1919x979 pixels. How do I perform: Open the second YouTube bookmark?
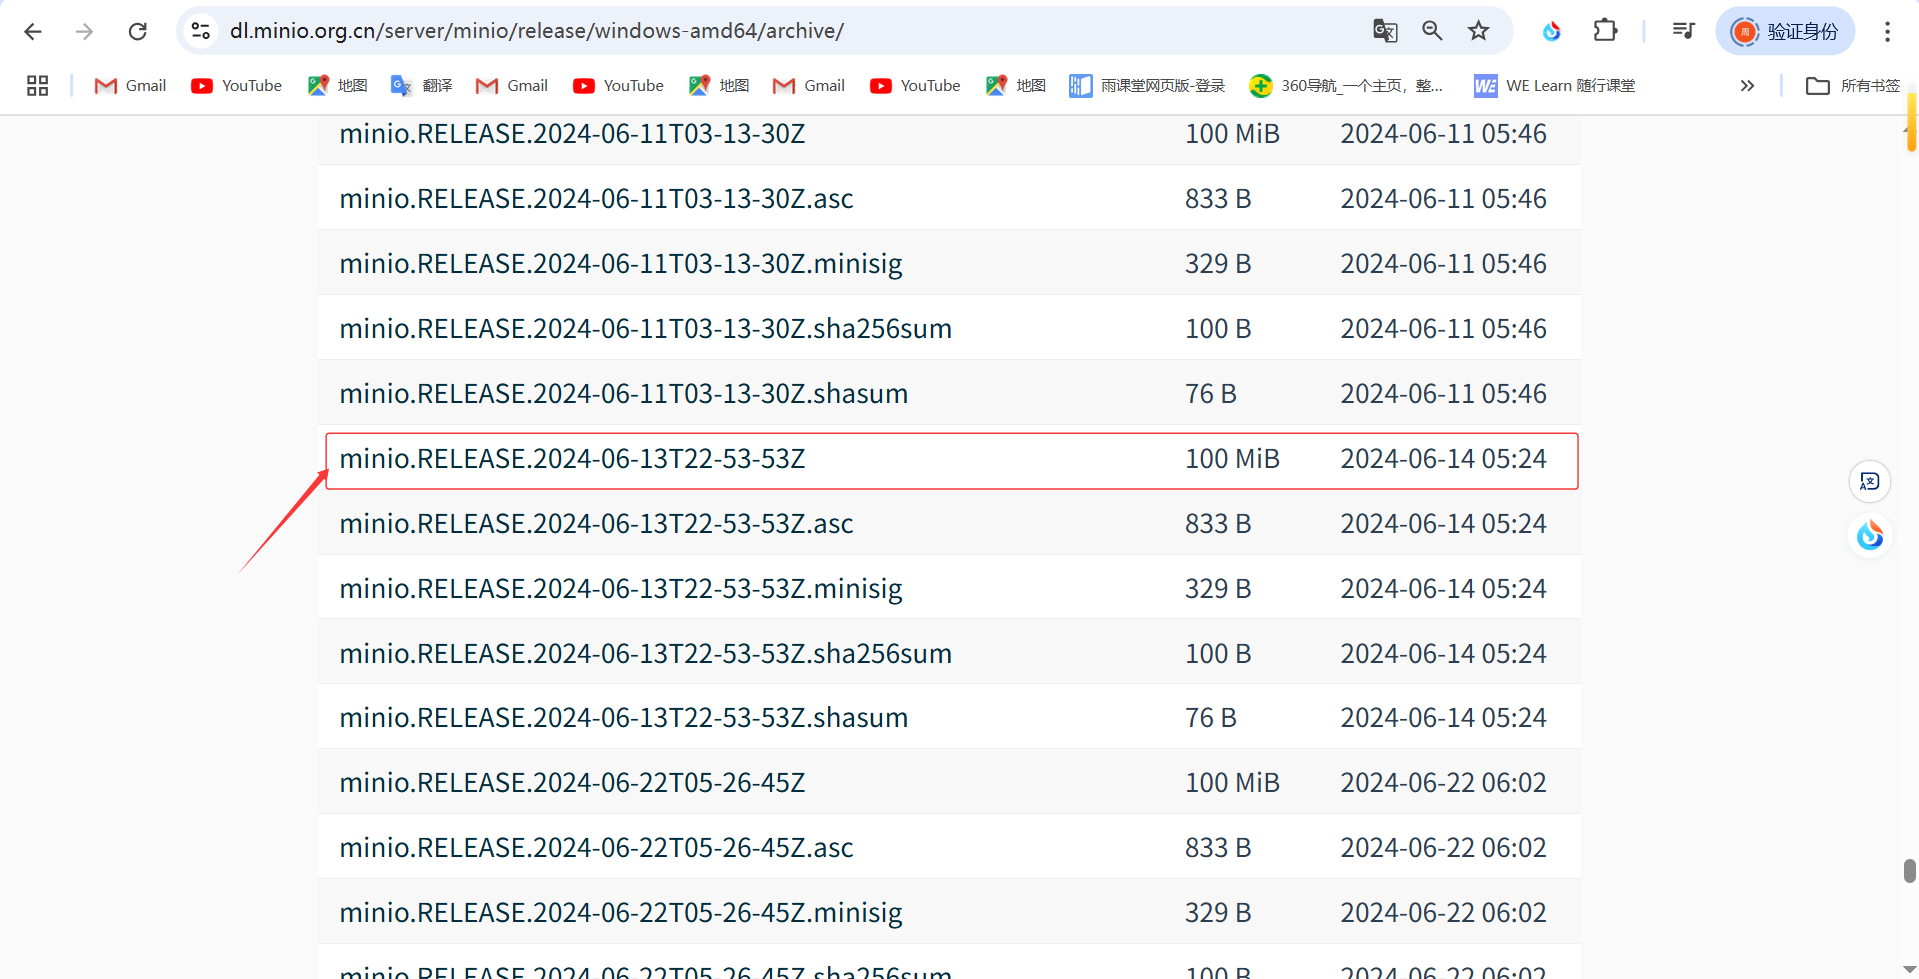(x=618, y=86)
